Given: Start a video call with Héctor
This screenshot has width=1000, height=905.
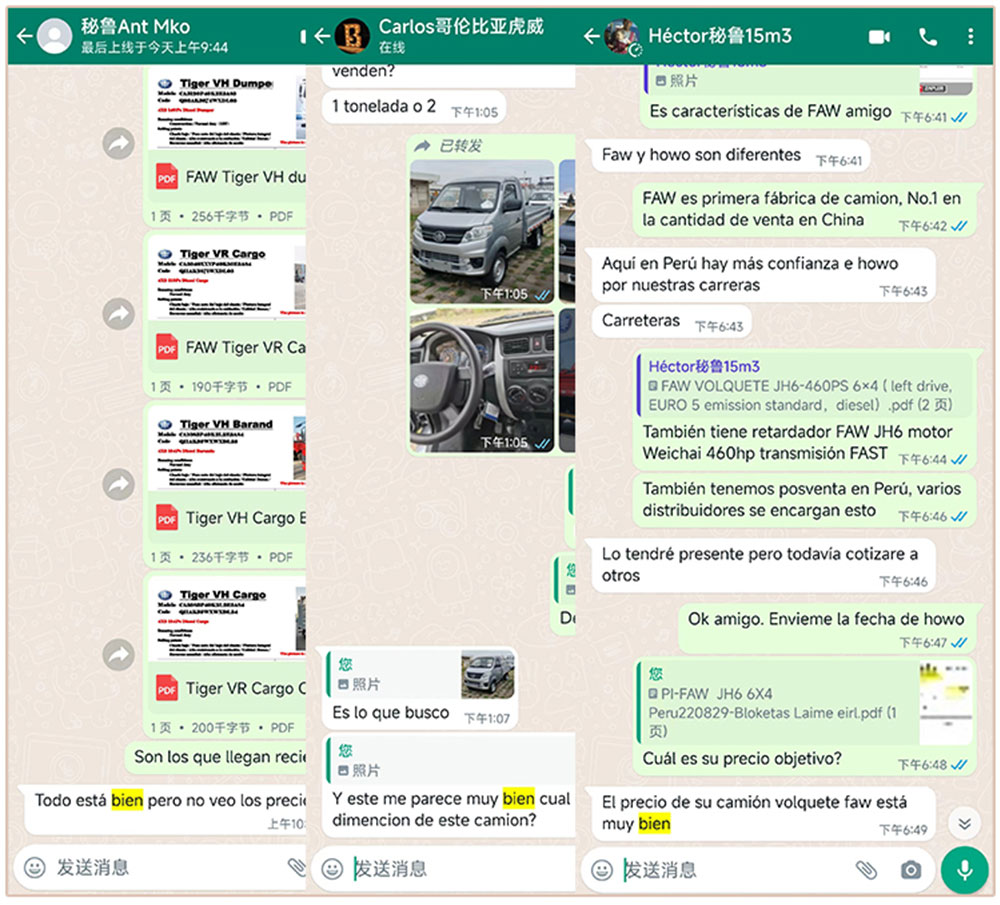Looking at the screenshot, I should (879, 37).
